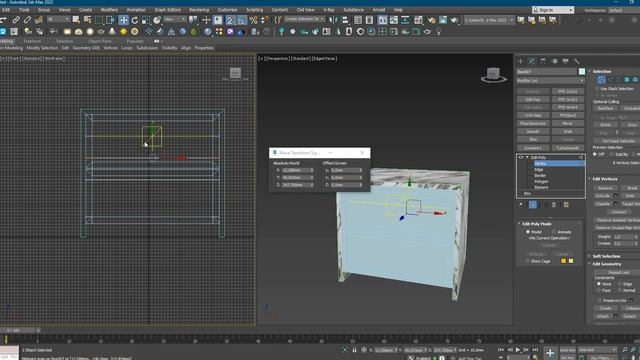Click the Configure Modifier Sets icon
This screenshot has width=640, height=360.
pos(566,204)
